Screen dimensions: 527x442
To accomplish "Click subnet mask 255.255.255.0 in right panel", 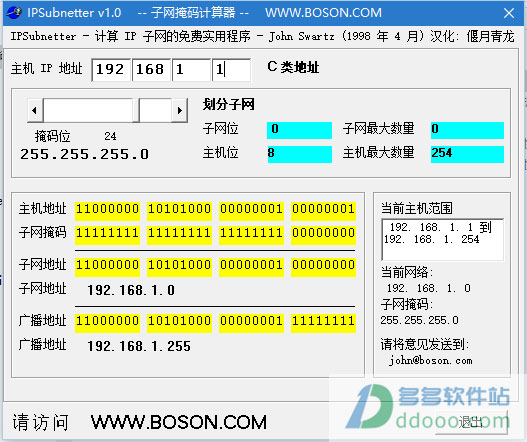I will [x=419, y=320].
